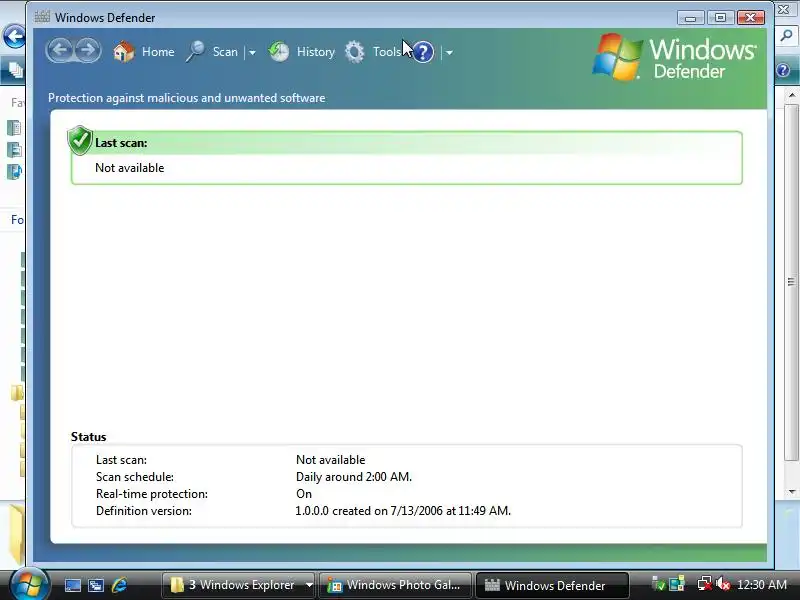This screenshot has width=800, height=600.
Task: Start a scan via Scan label
Action: 225,52
